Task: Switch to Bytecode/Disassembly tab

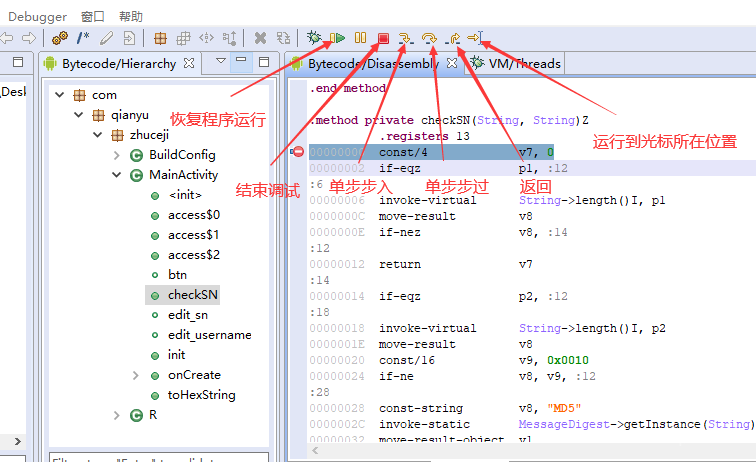Action: 373,64
